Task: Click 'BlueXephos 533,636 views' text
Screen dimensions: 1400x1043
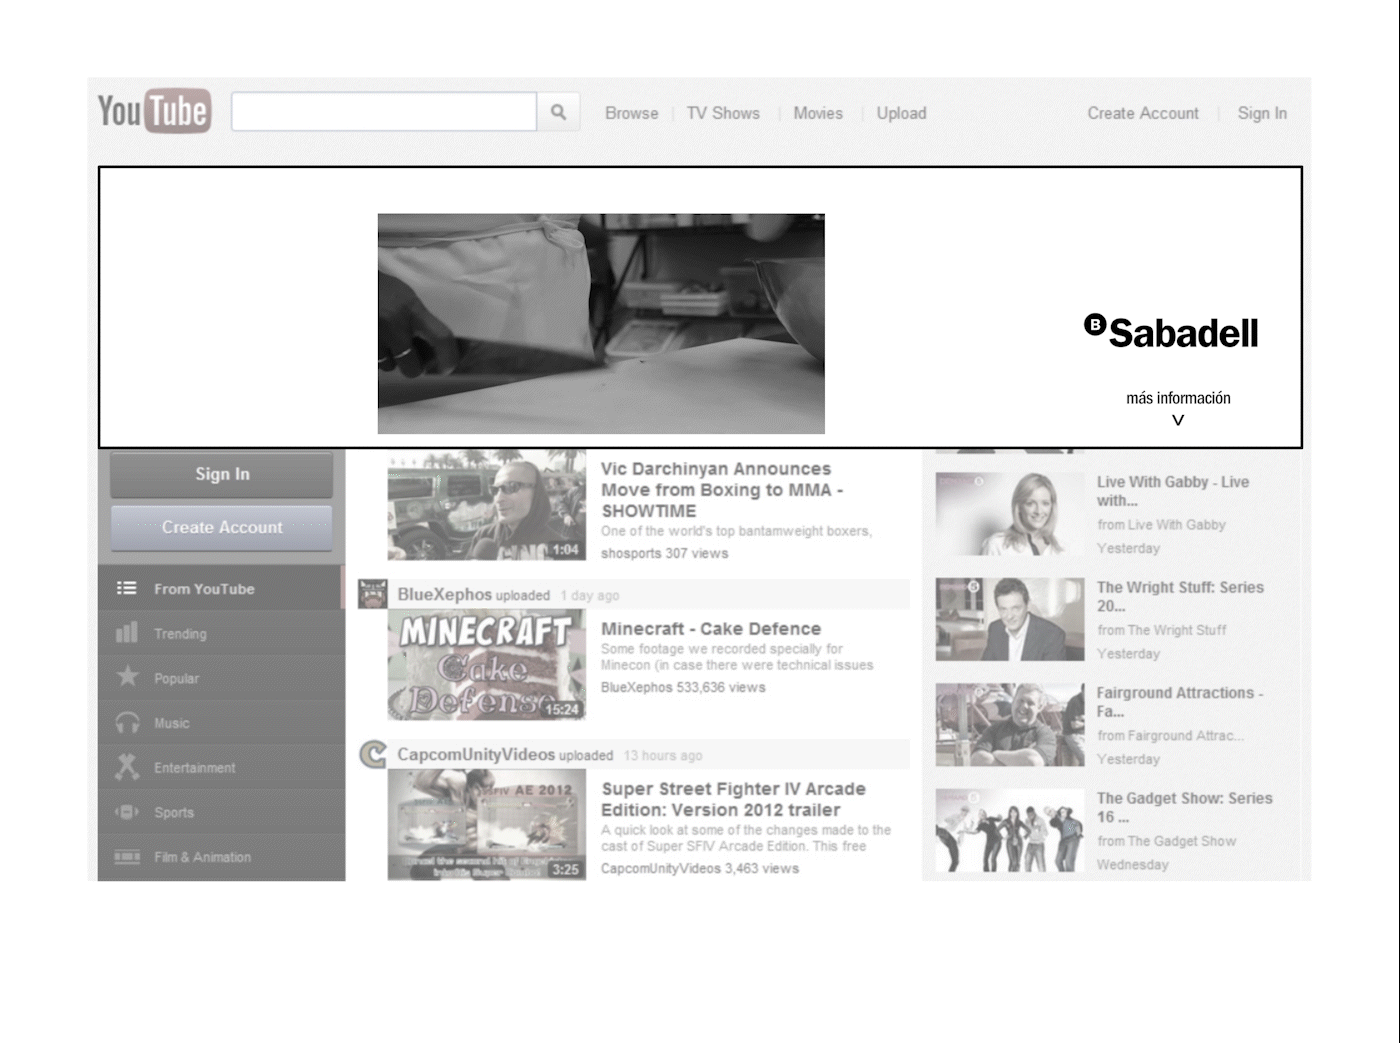Action: click(683, 687)
